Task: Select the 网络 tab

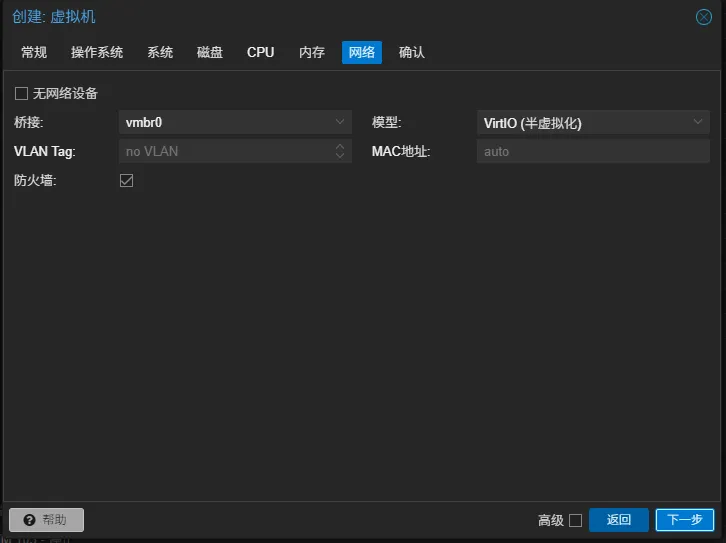Action: tap(362, 52)
